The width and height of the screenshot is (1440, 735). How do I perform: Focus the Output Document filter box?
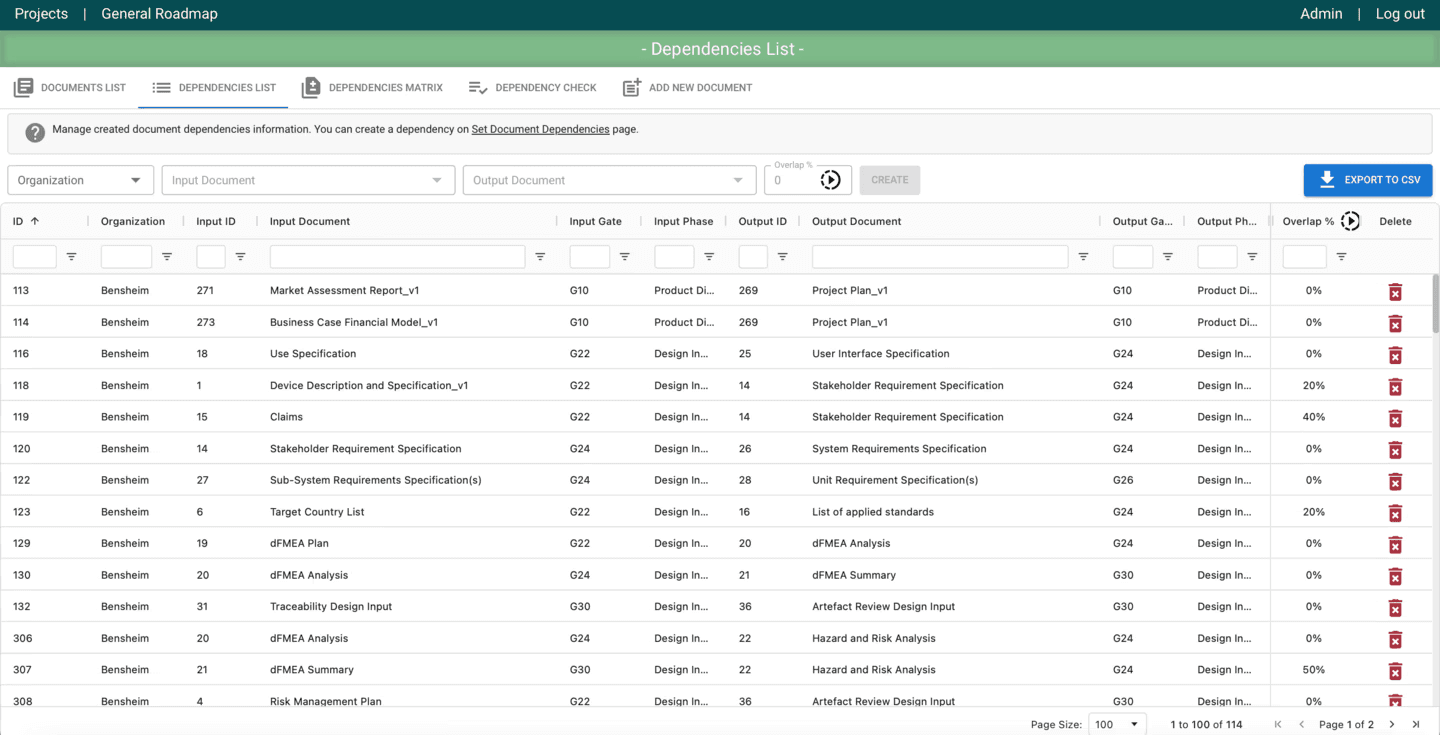coord(940,257)
